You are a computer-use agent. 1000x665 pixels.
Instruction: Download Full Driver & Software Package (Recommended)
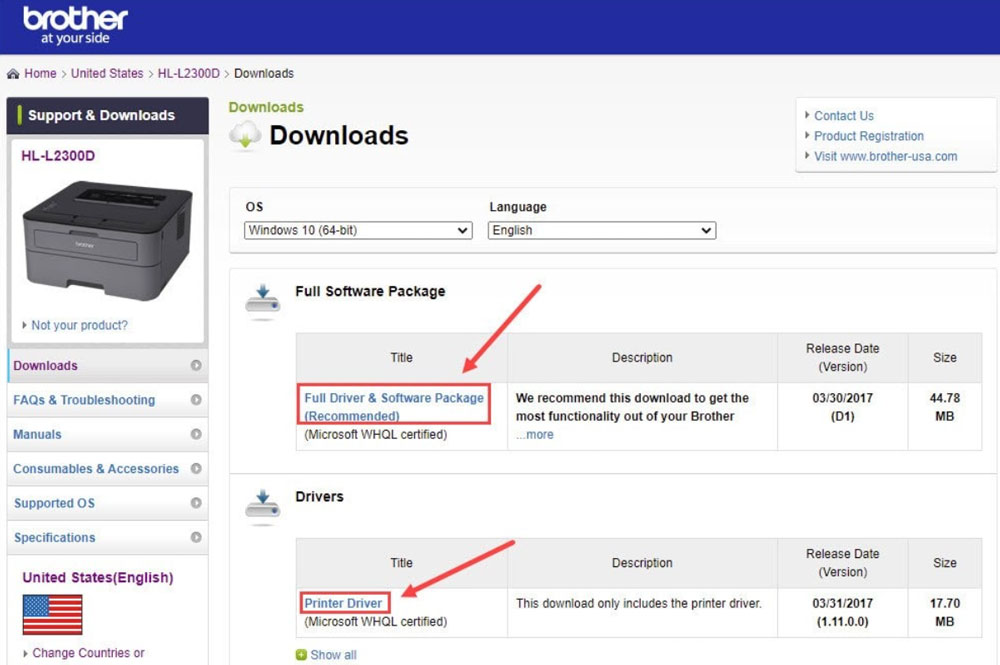(x=393, y=406)
